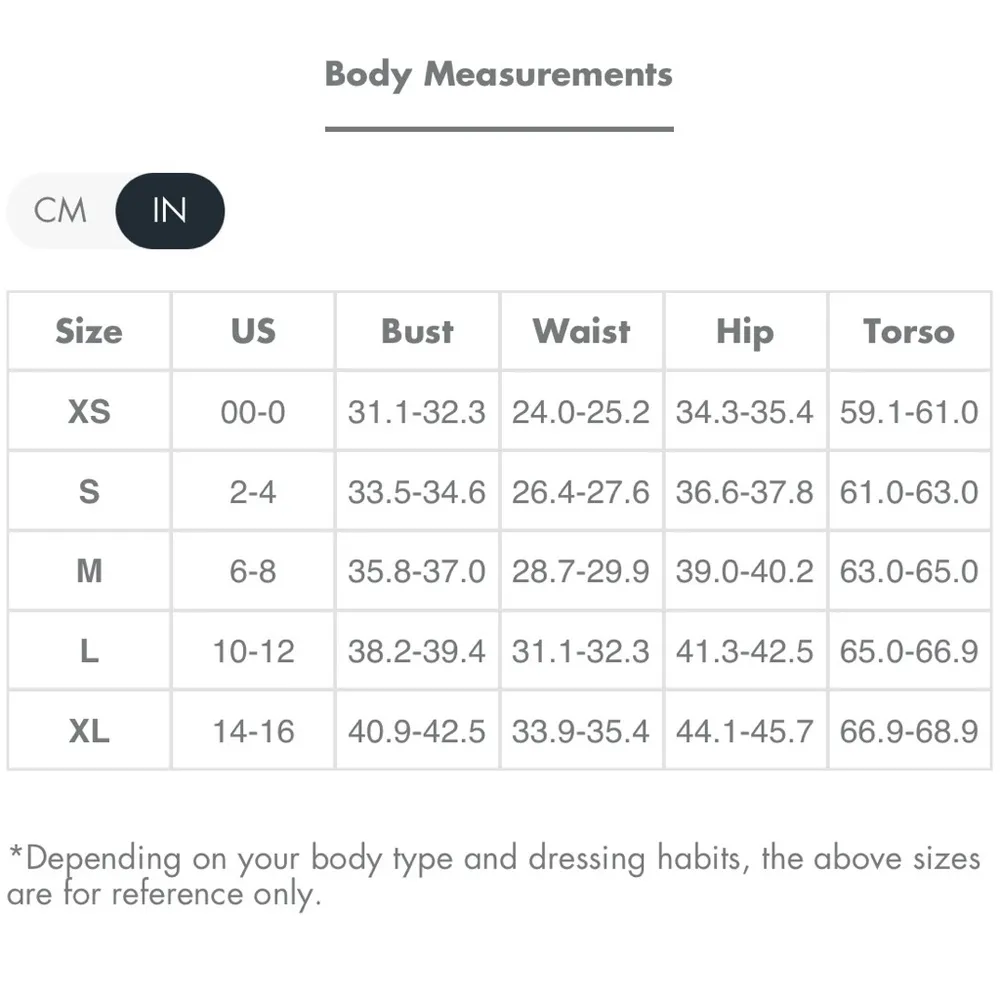This screenshot has height=1000, width=1000.
Task: Select the M size row label
Action: pos(89,571)
